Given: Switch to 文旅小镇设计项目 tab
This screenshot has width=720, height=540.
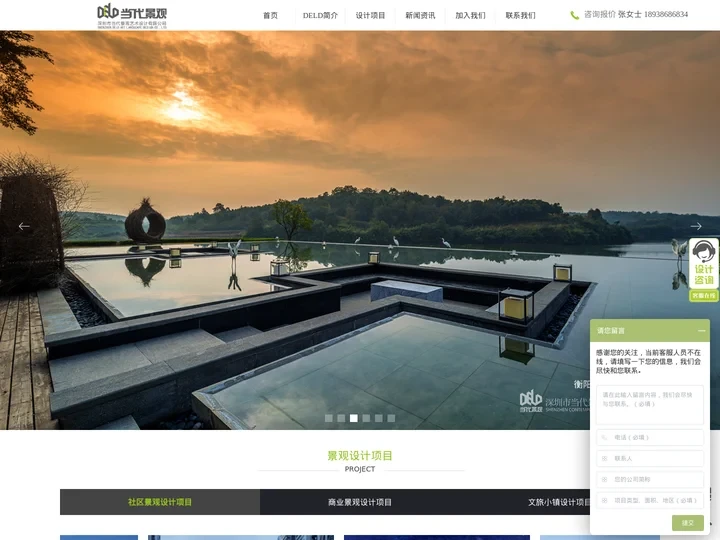Looking at the screenshot, I should (559, 502).
